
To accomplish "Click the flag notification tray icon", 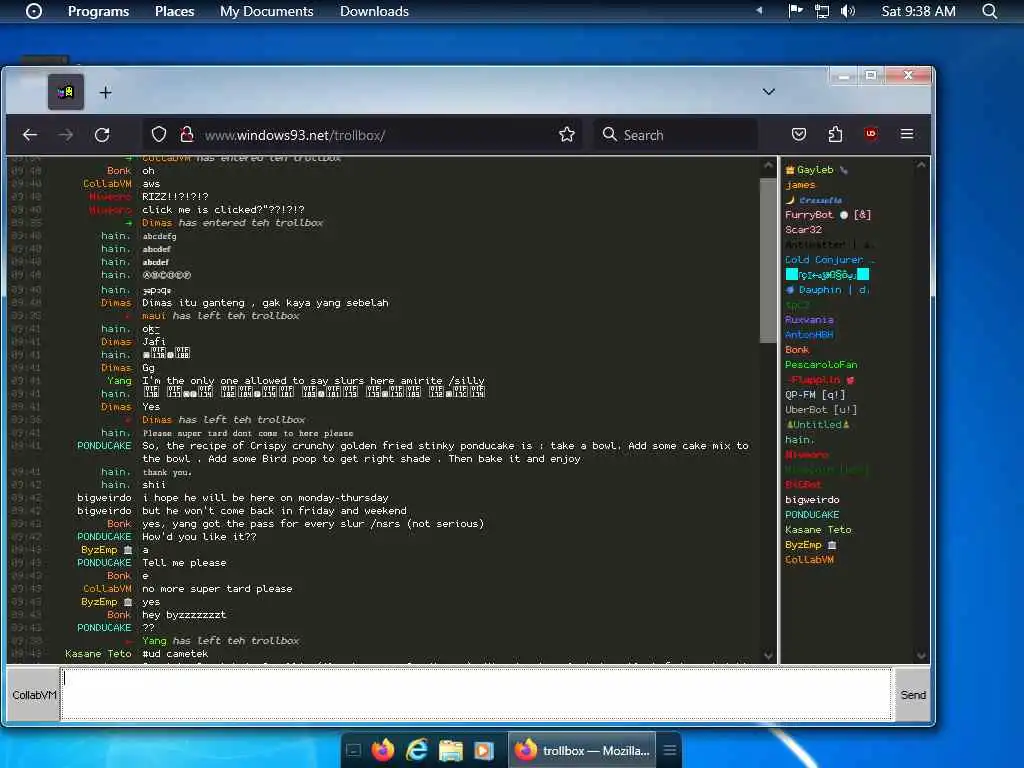I will click(795, 11).
